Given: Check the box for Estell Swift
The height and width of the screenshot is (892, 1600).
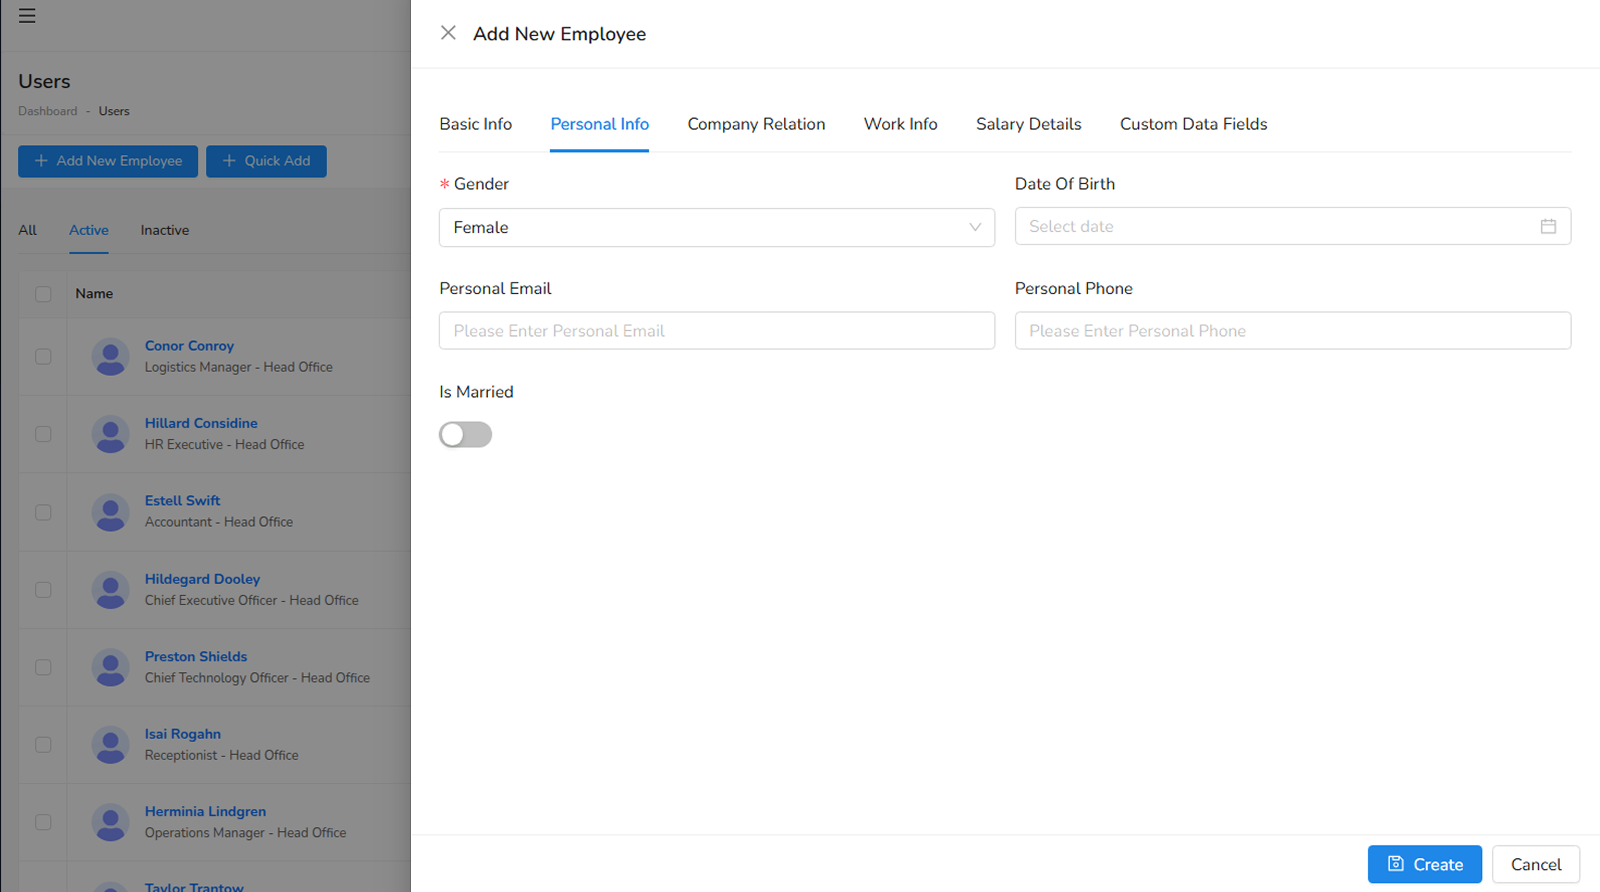Looking at the screenshot, I should [x=43, y=512].
